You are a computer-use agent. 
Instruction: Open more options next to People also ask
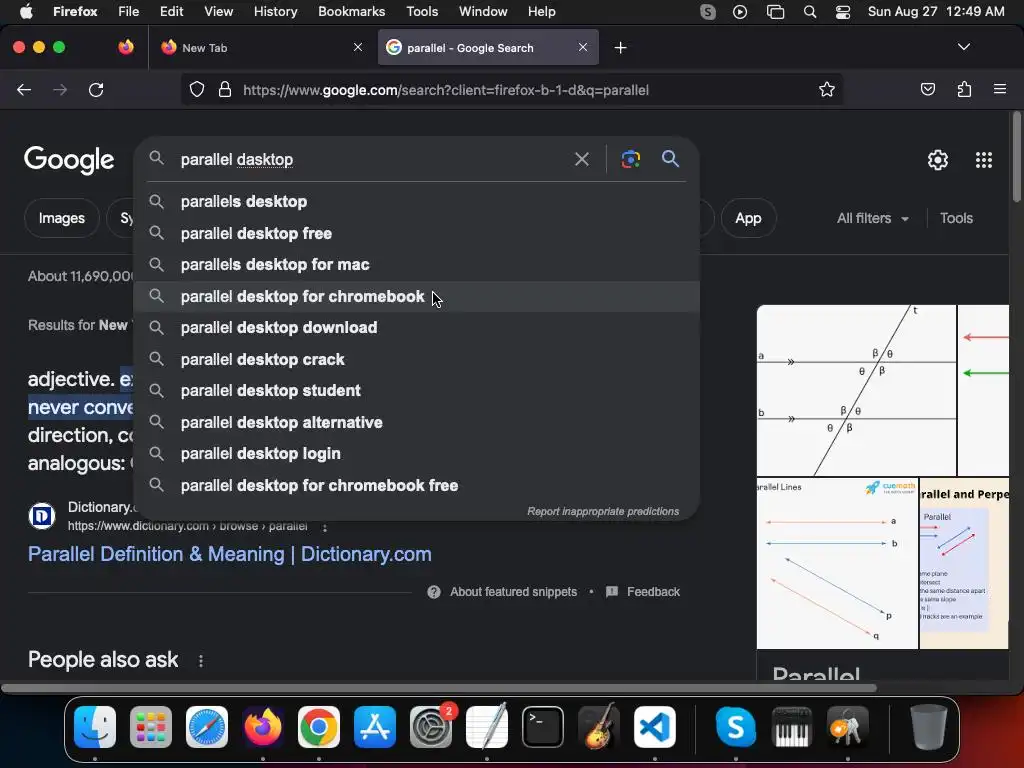[200, 661]
